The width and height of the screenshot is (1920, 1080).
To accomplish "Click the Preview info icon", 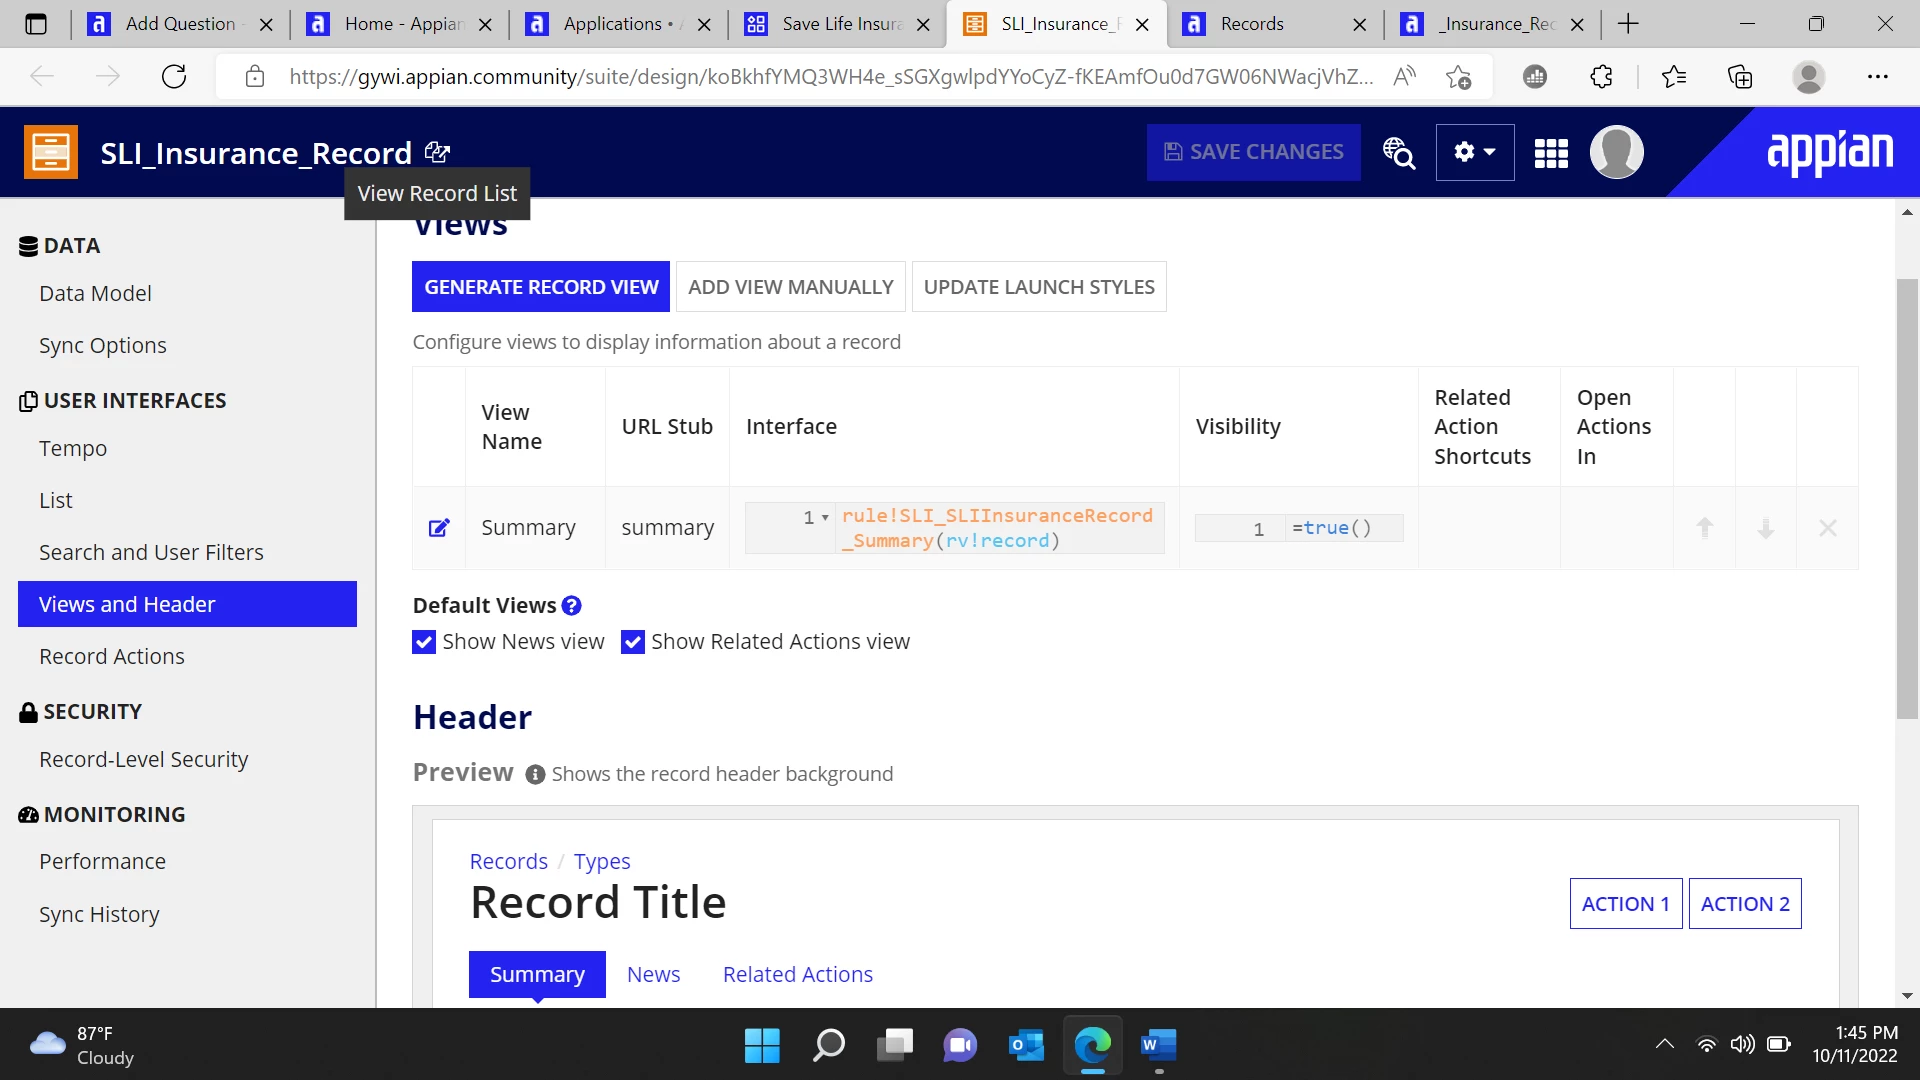I will (535, 775).
